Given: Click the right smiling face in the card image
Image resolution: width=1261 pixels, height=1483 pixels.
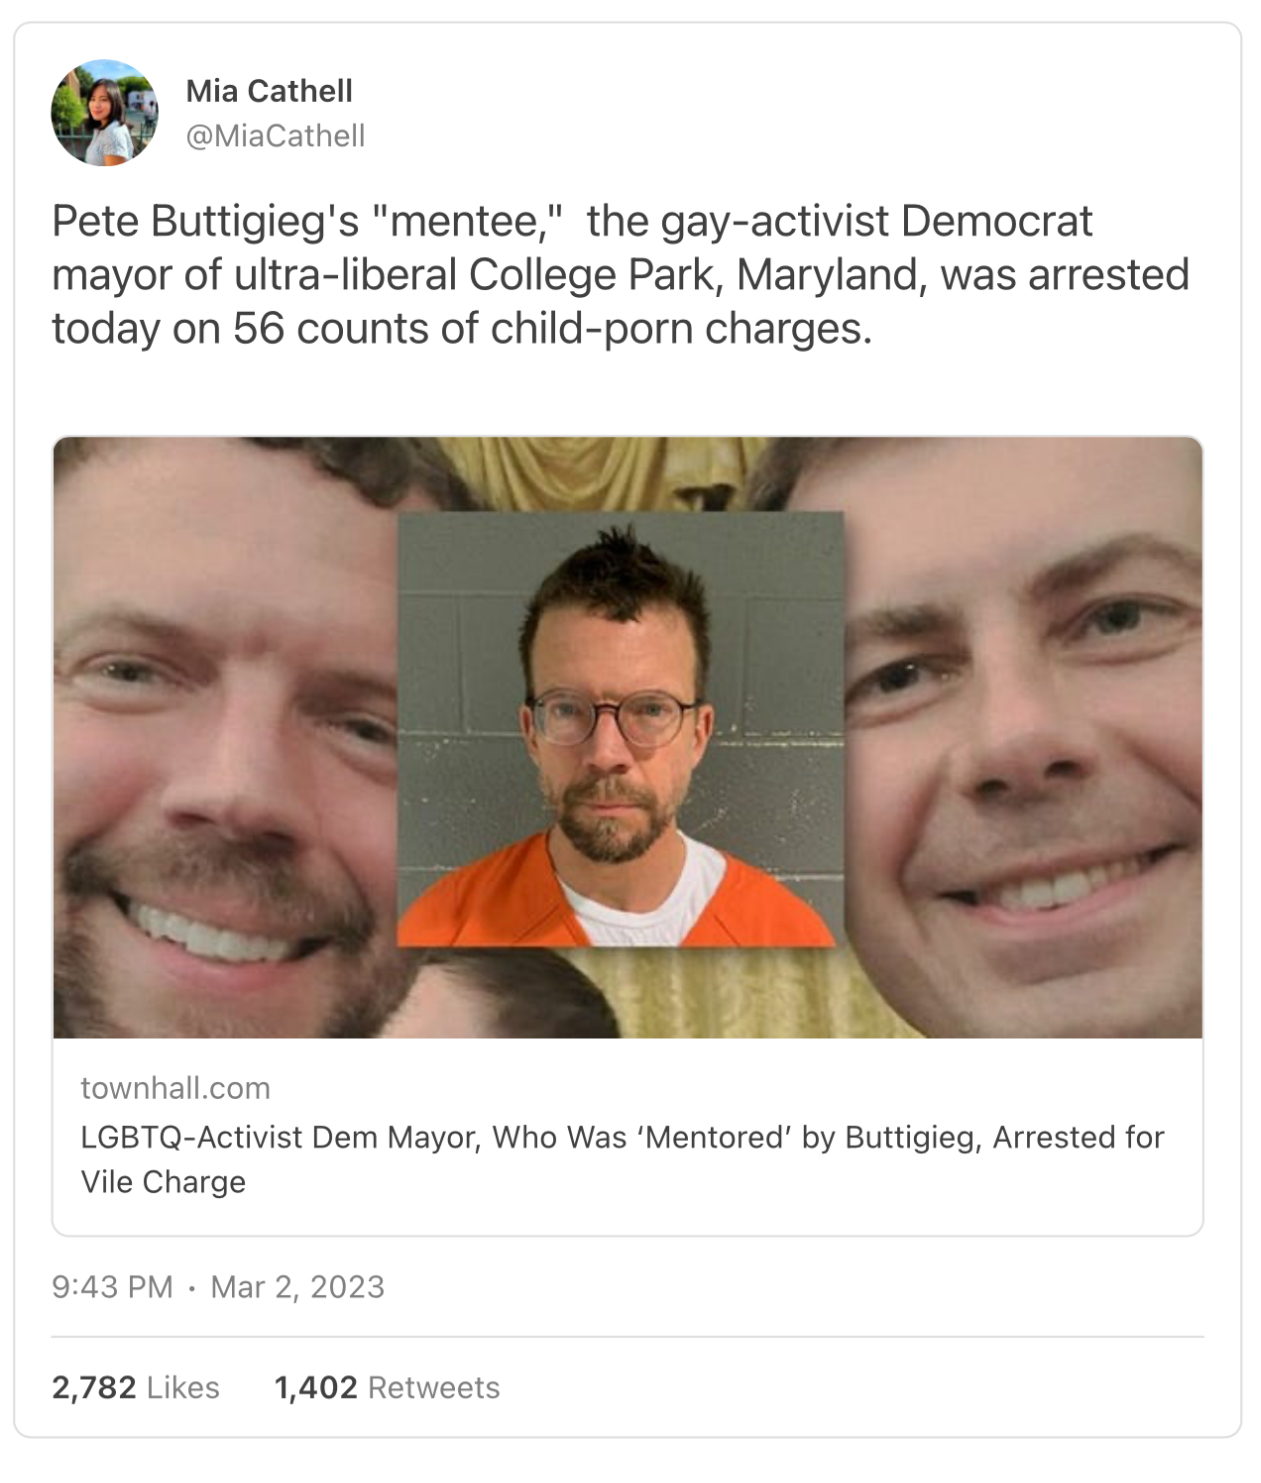Looking at the screenshot, I should pyautogui.click(x=1023, y=737).
